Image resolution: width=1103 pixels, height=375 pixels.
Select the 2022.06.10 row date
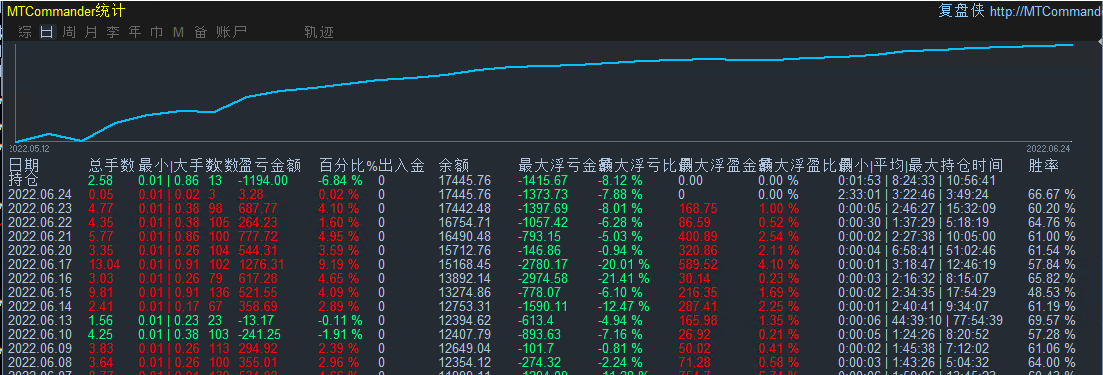40,334
